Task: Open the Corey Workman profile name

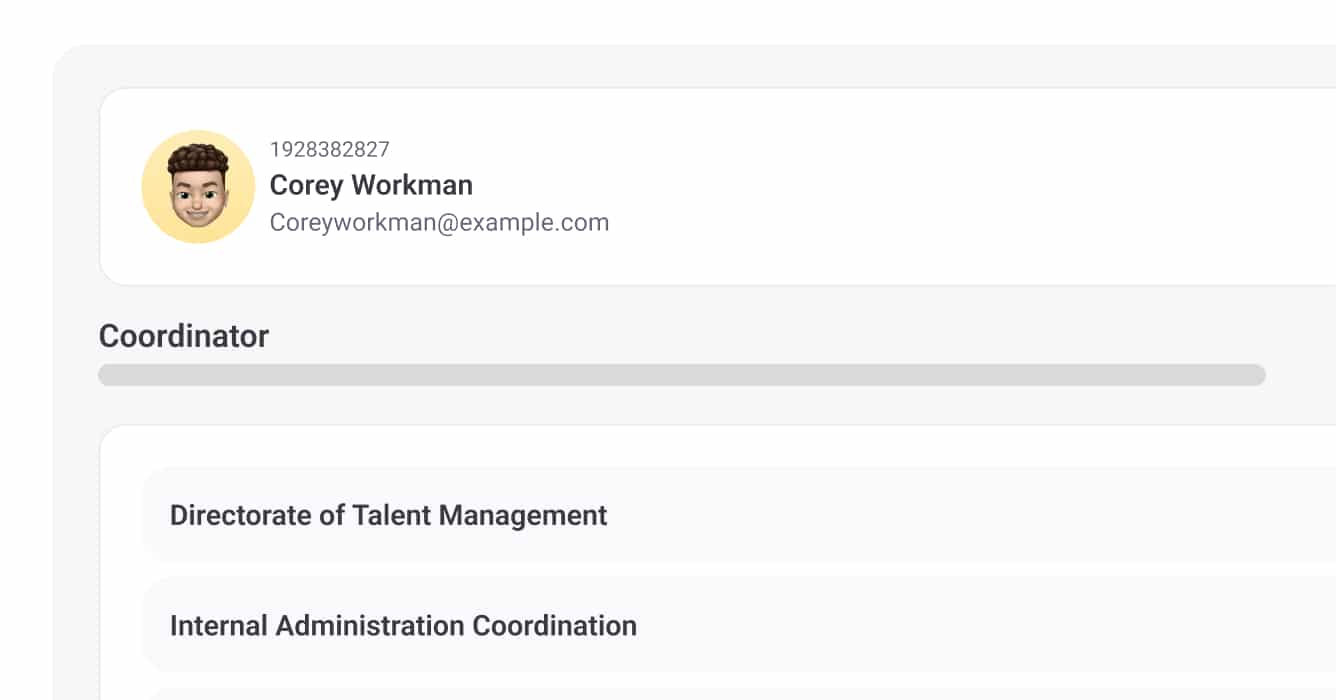Action: tap(371, 185)
